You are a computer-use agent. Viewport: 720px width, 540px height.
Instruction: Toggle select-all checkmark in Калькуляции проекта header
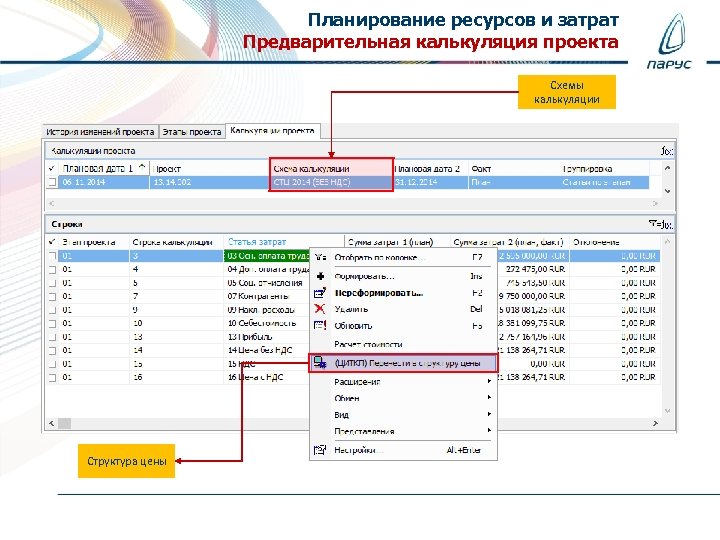pos(52,169)
